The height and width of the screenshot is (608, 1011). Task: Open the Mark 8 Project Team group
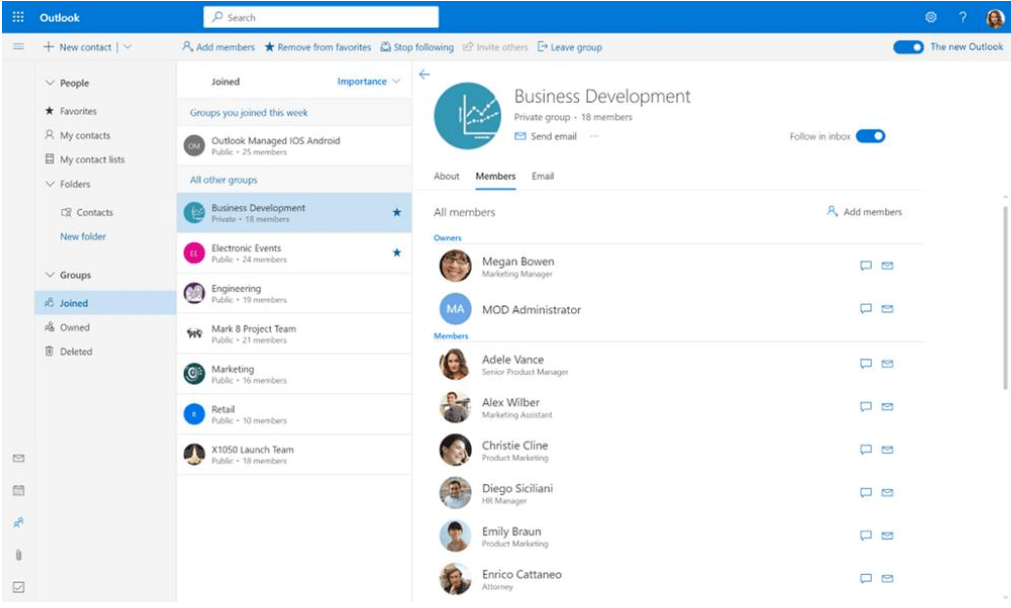point(294,333)
